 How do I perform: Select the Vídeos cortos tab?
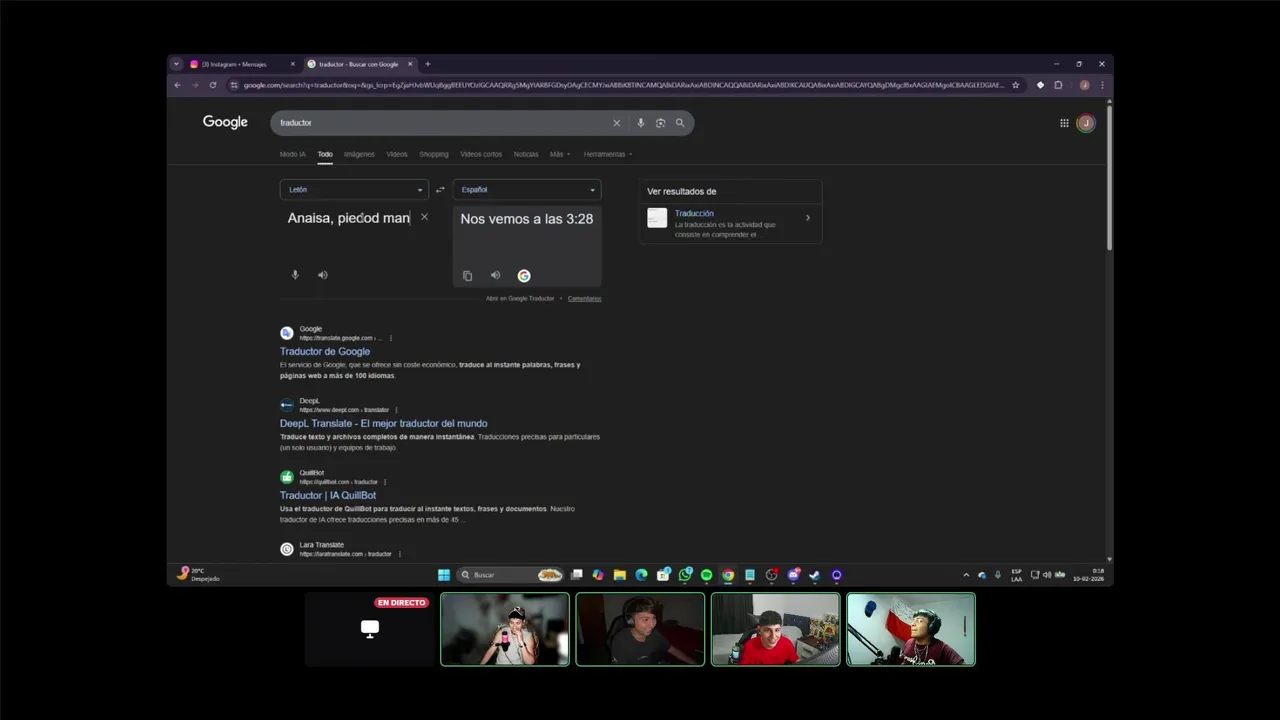coord(481,154)
